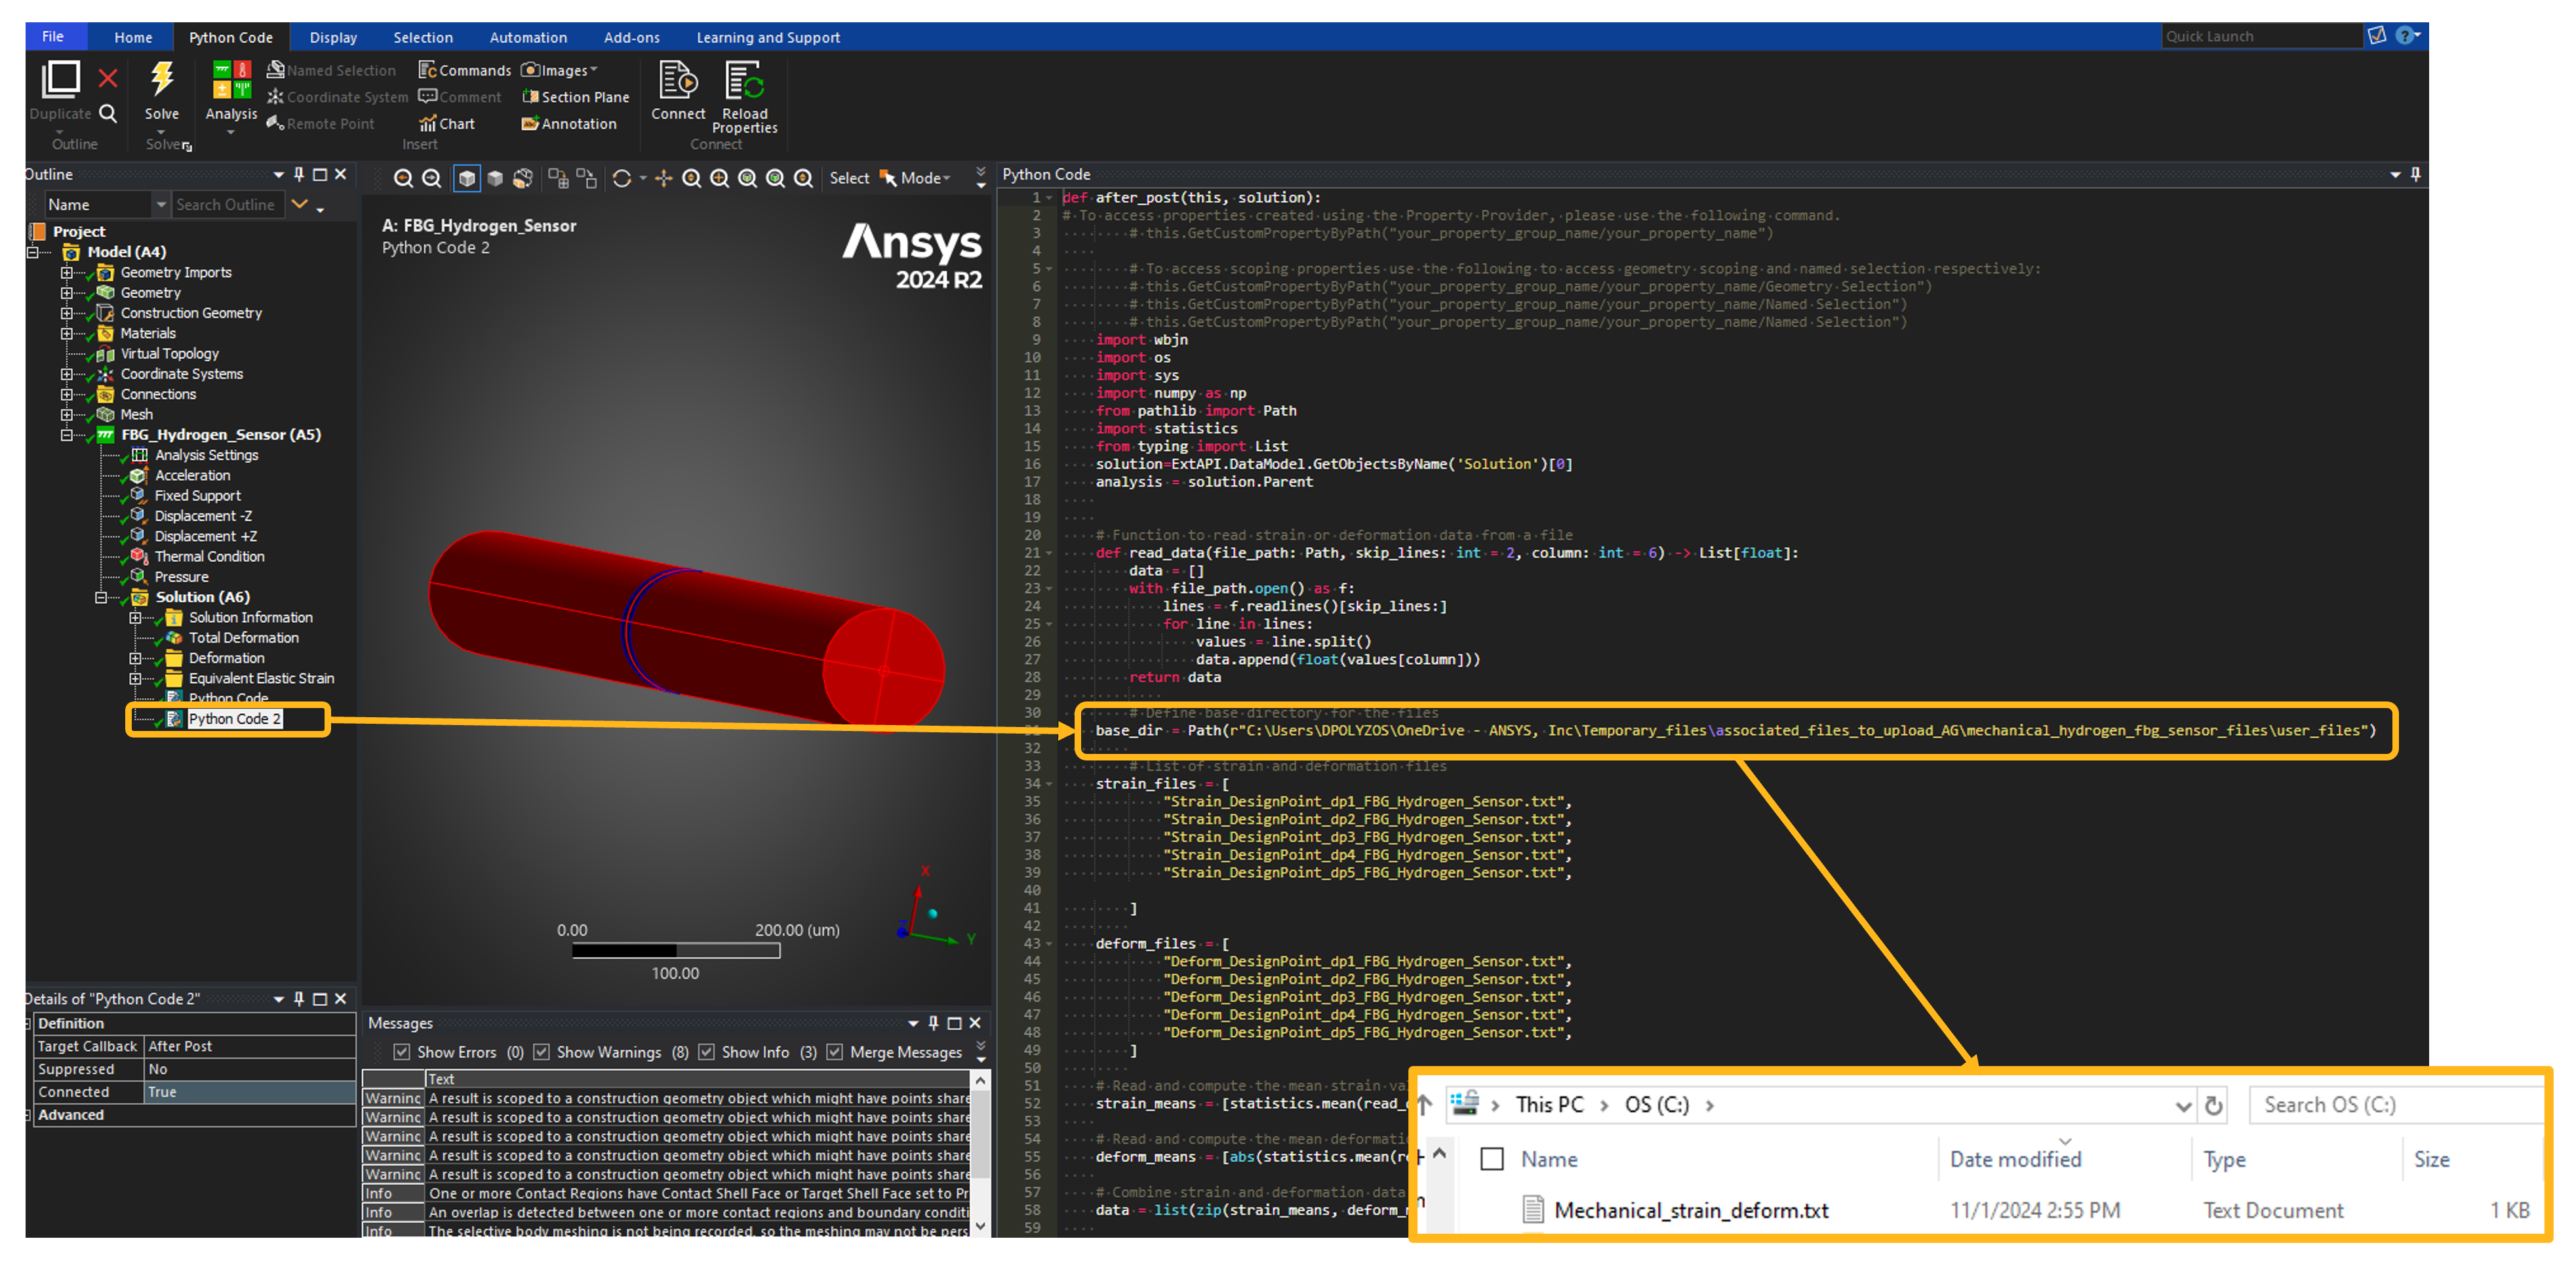
Task: Open the Analysis icon in the ribbon
Action: tap(231, 80)
